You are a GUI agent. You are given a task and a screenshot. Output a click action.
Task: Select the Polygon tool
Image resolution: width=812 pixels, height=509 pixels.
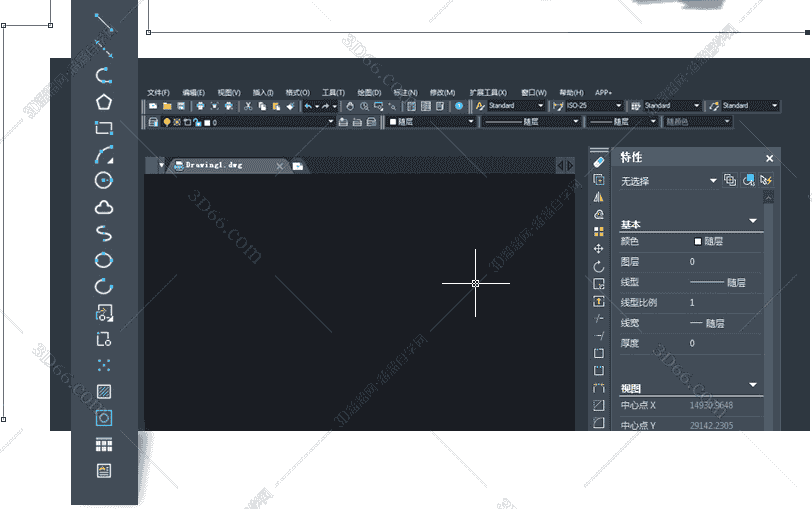[104, 102]
